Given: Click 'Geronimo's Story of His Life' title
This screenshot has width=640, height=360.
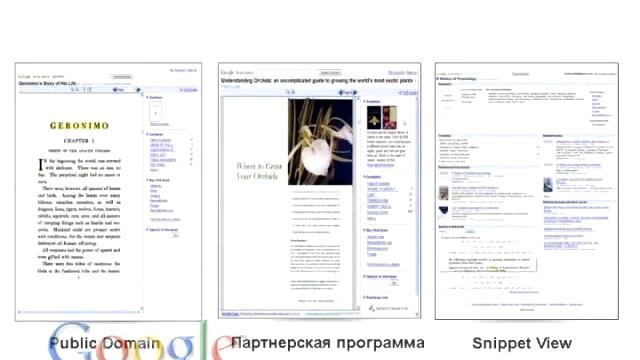Looking at the screenshot, I should click(x=47, y=83).
